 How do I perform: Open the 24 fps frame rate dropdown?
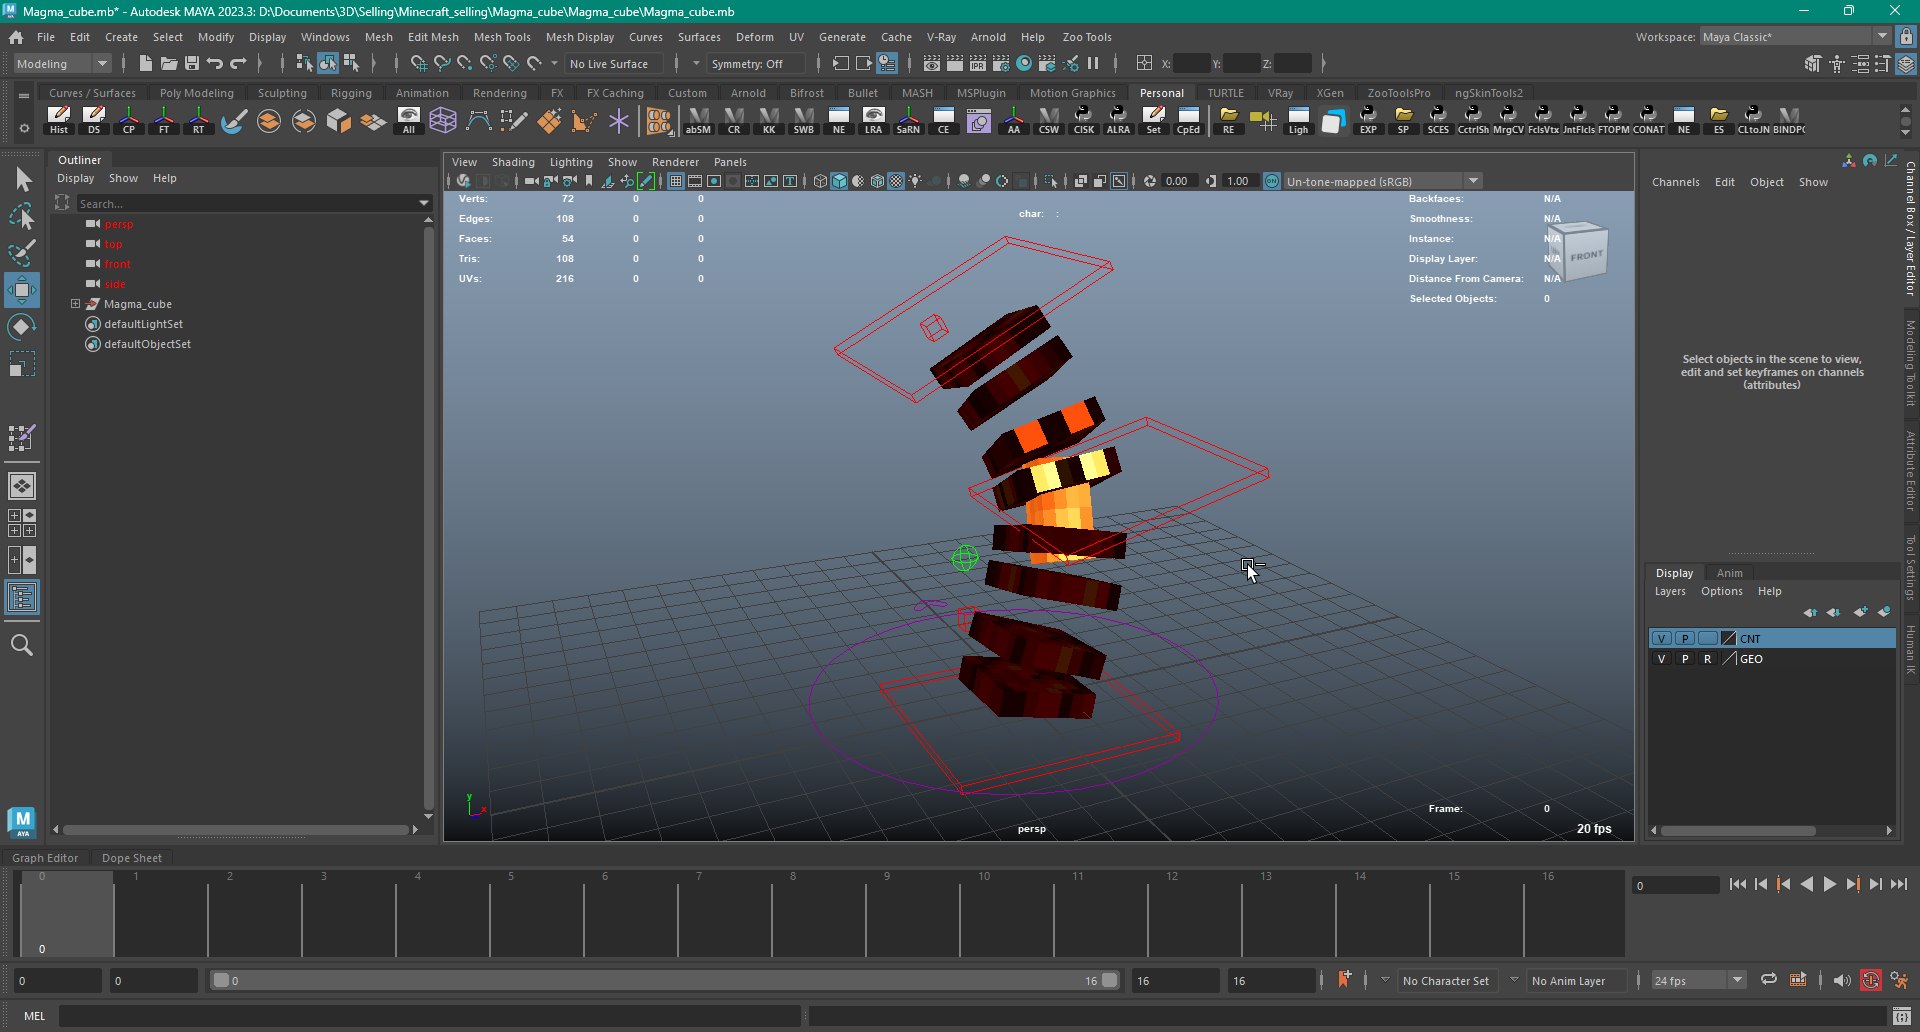(x=1697, y=980)
